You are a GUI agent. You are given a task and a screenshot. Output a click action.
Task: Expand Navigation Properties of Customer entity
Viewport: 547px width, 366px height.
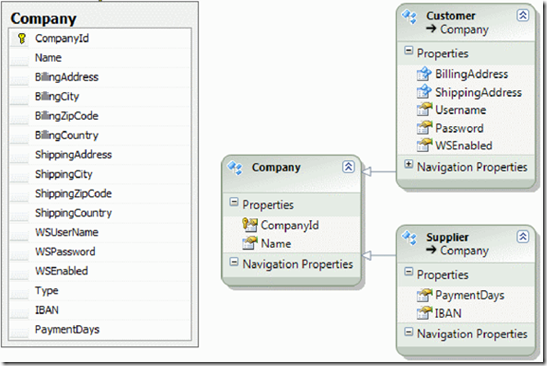click(409, 164)
